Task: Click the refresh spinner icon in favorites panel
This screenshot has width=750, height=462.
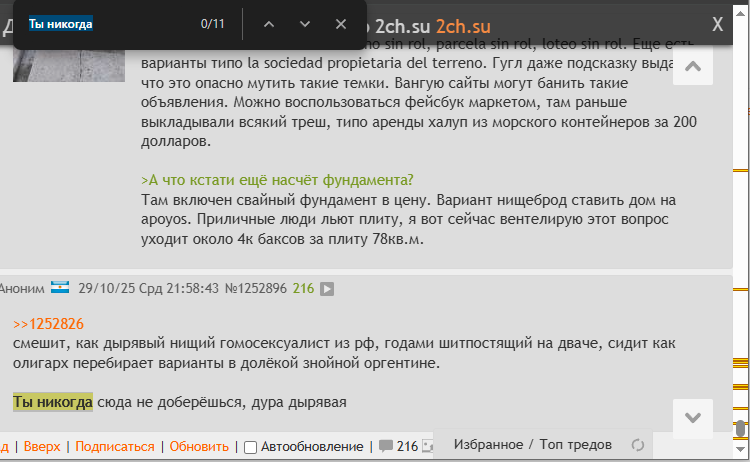Action: 638,445
